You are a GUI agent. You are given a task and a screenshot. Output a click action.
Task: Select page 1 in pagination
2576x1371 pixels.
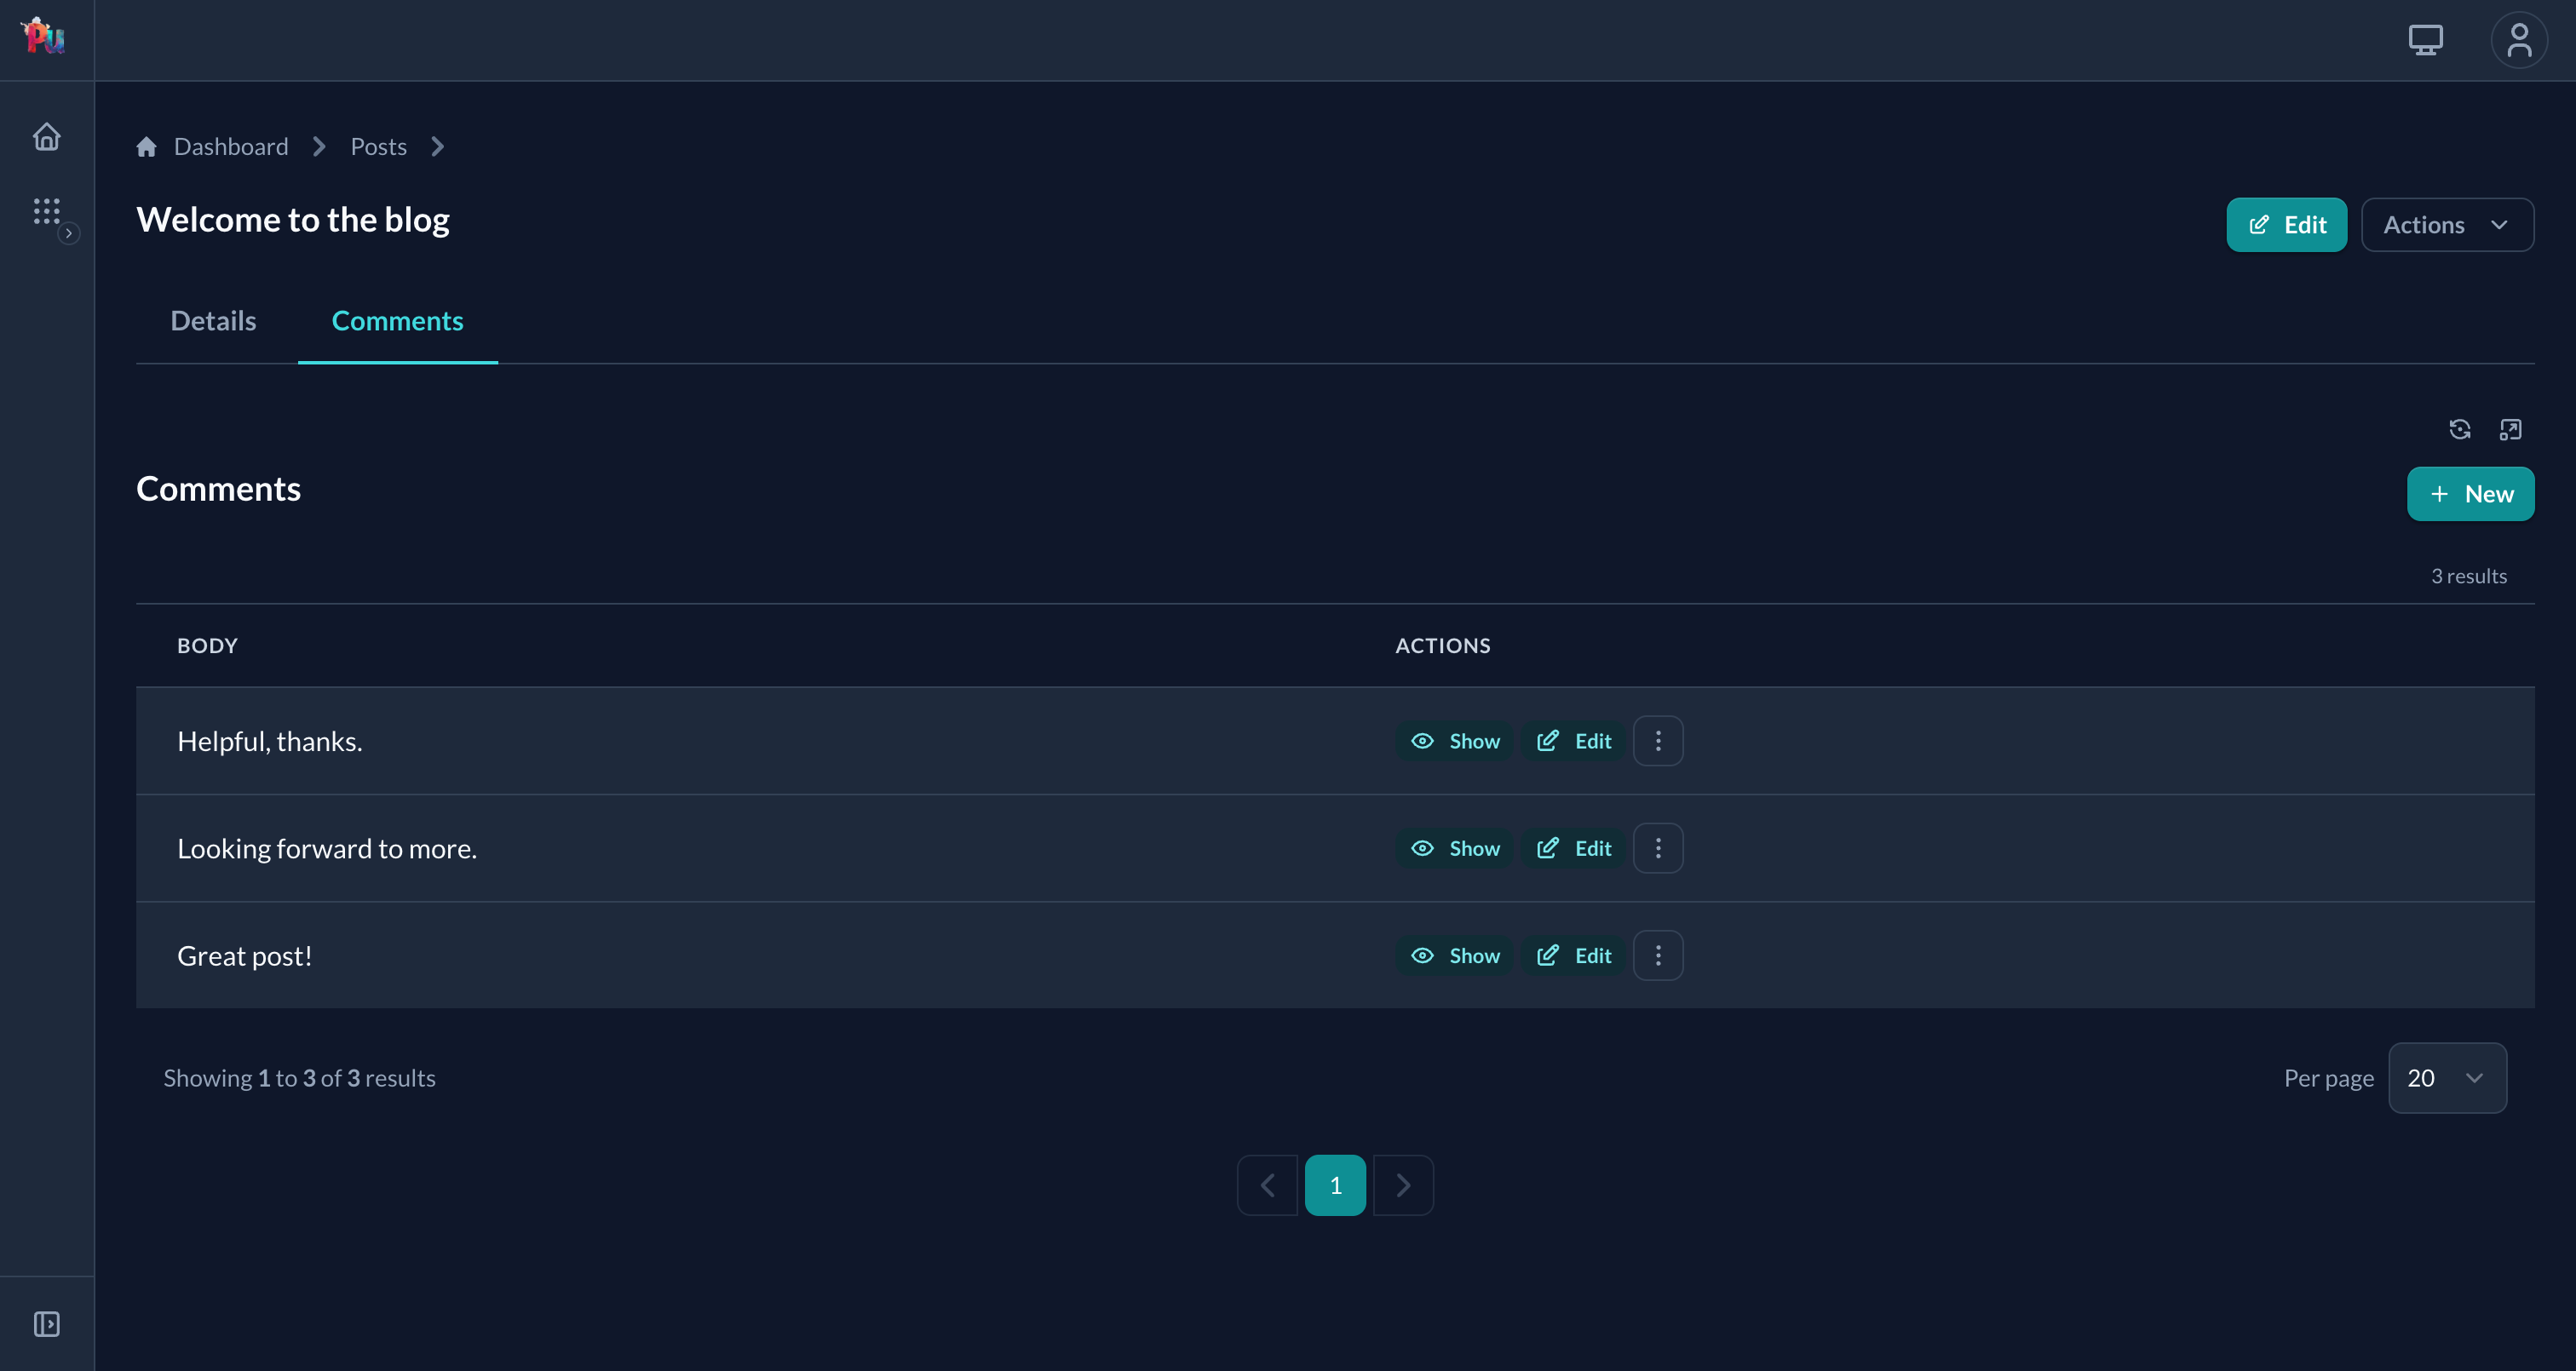[x=1335, y=1185]
